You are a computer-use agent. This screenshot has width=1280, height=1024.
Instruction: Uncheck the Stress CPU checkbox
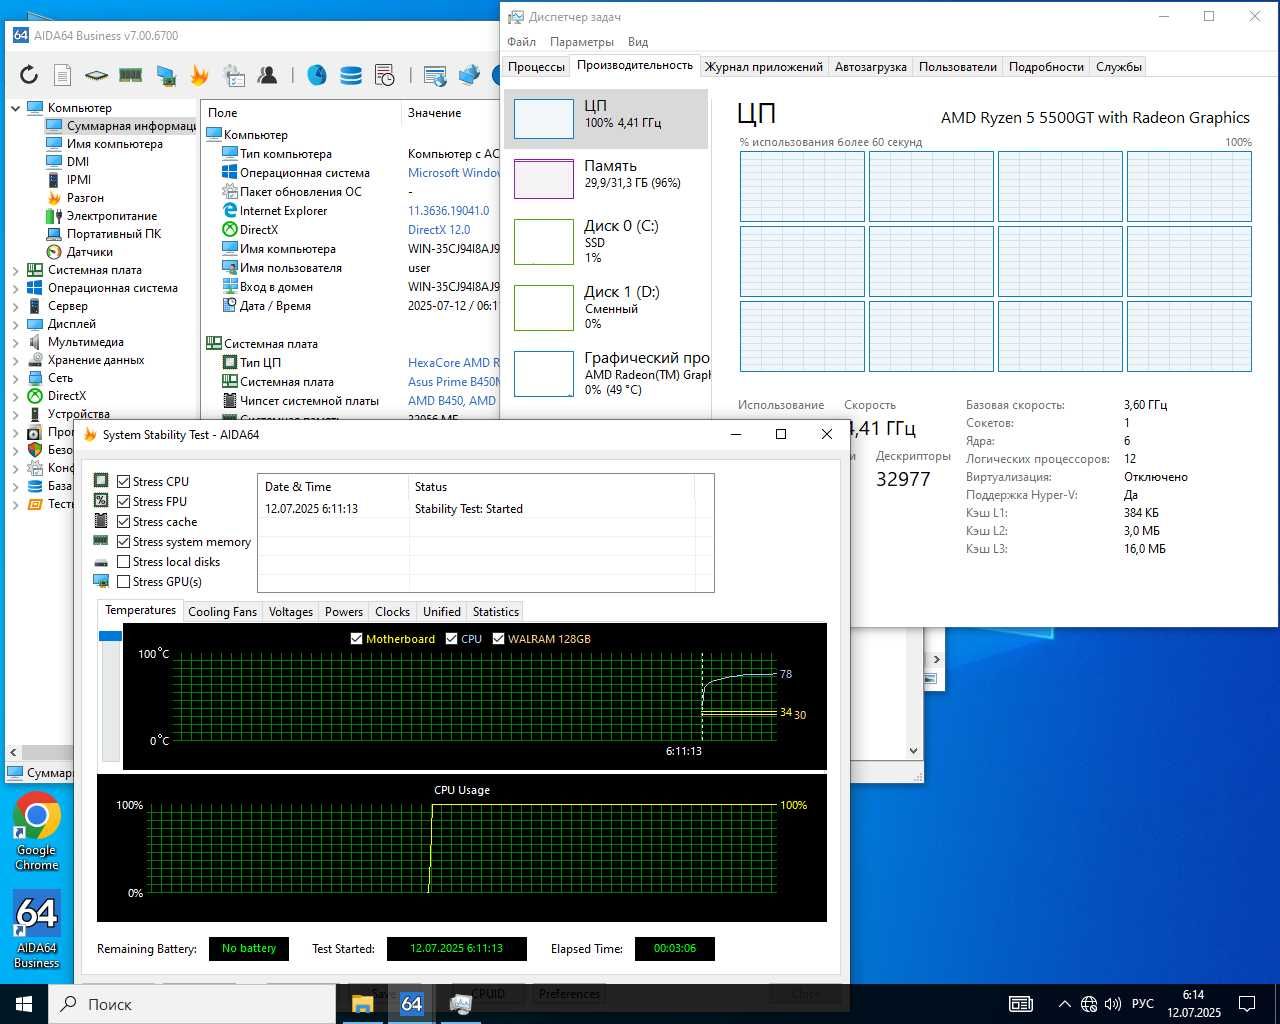124,482
